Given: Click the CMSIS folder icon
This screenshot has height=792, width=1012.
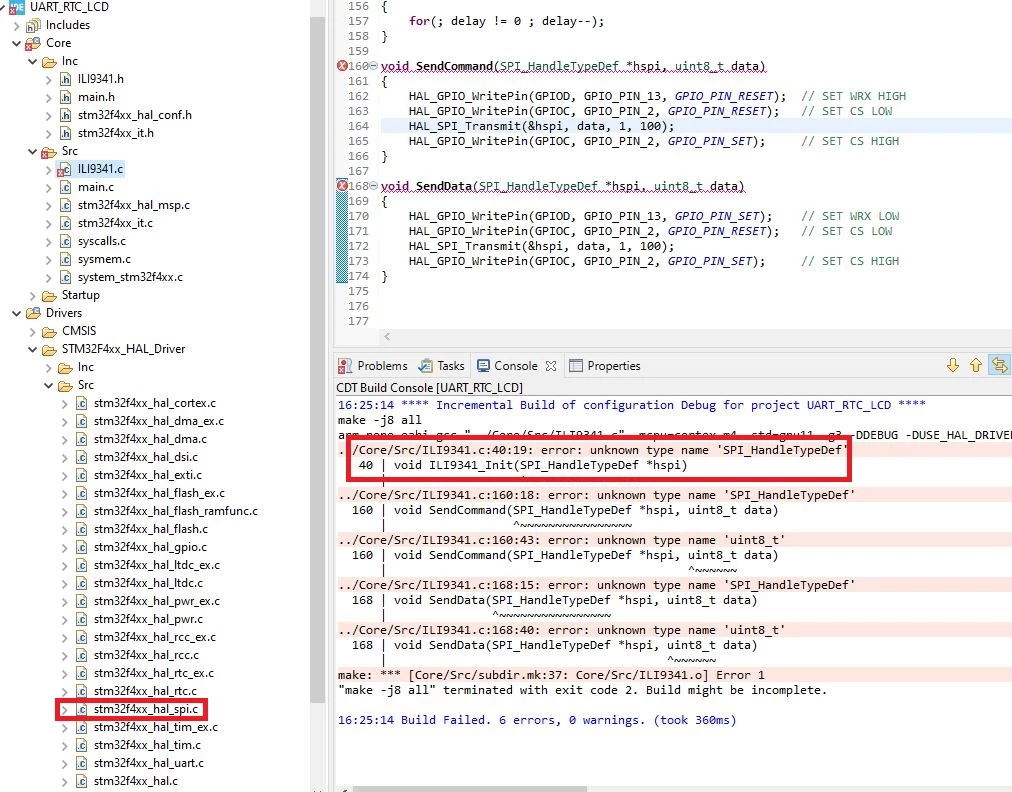Looking at the screenshot, I should pos(49,332).
